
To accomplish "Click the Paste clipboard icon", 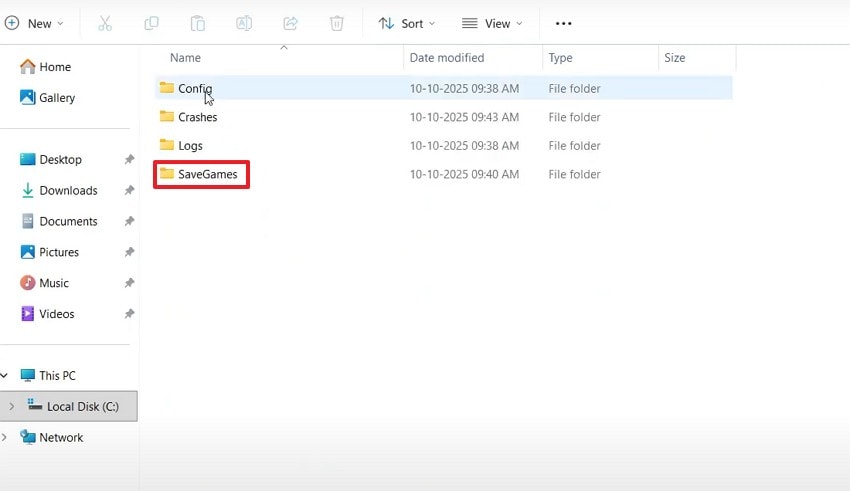I will [198, 23].
